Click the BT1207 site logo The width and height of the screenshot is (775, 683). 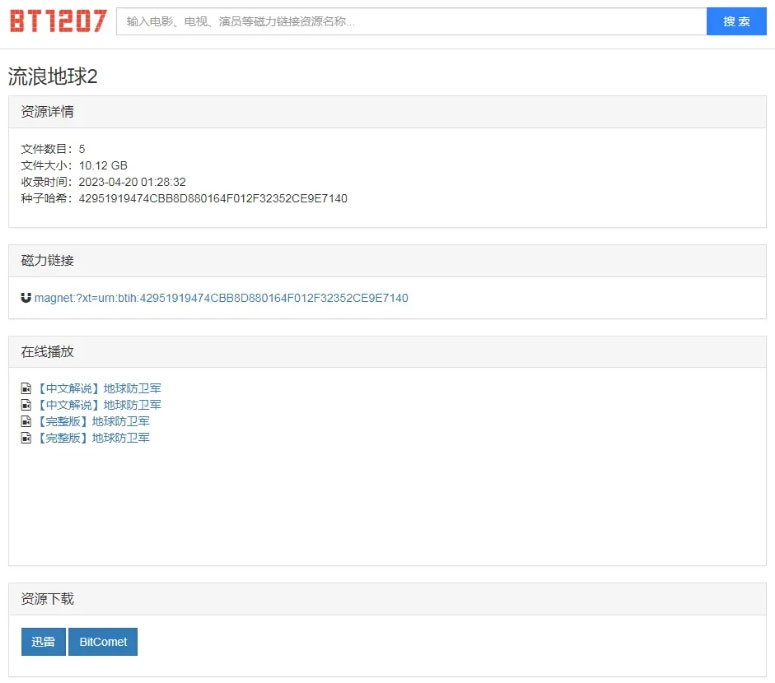pyautogui.click(x=58, y=21)
